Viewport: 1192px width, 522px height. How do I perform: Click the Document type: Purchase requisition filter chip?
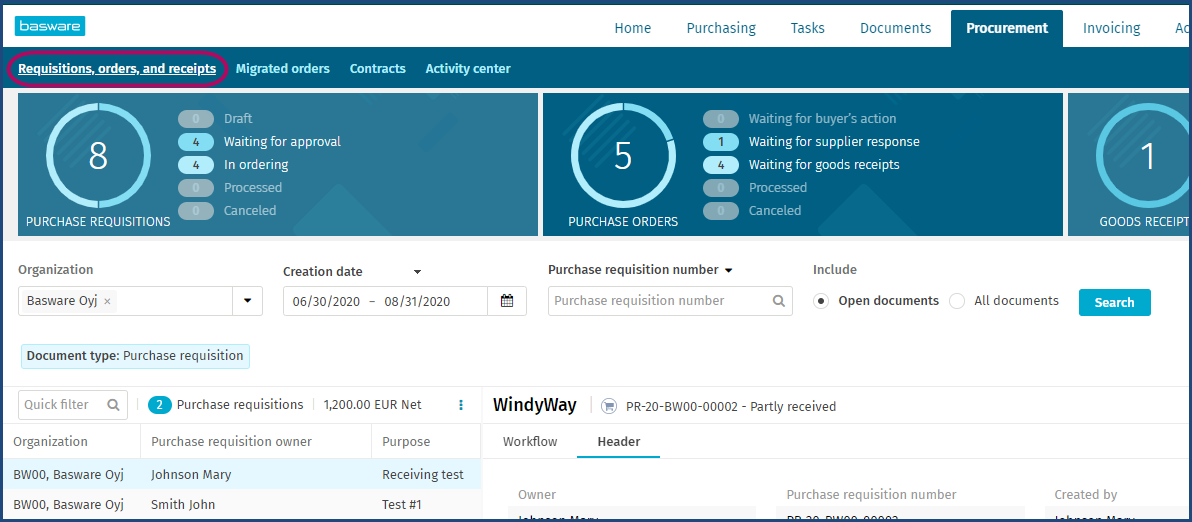(135, 356)
